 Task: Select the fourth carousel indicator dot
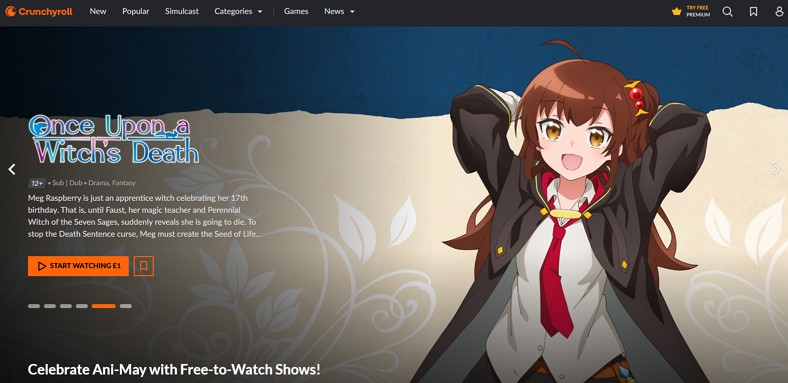point(82,306)
